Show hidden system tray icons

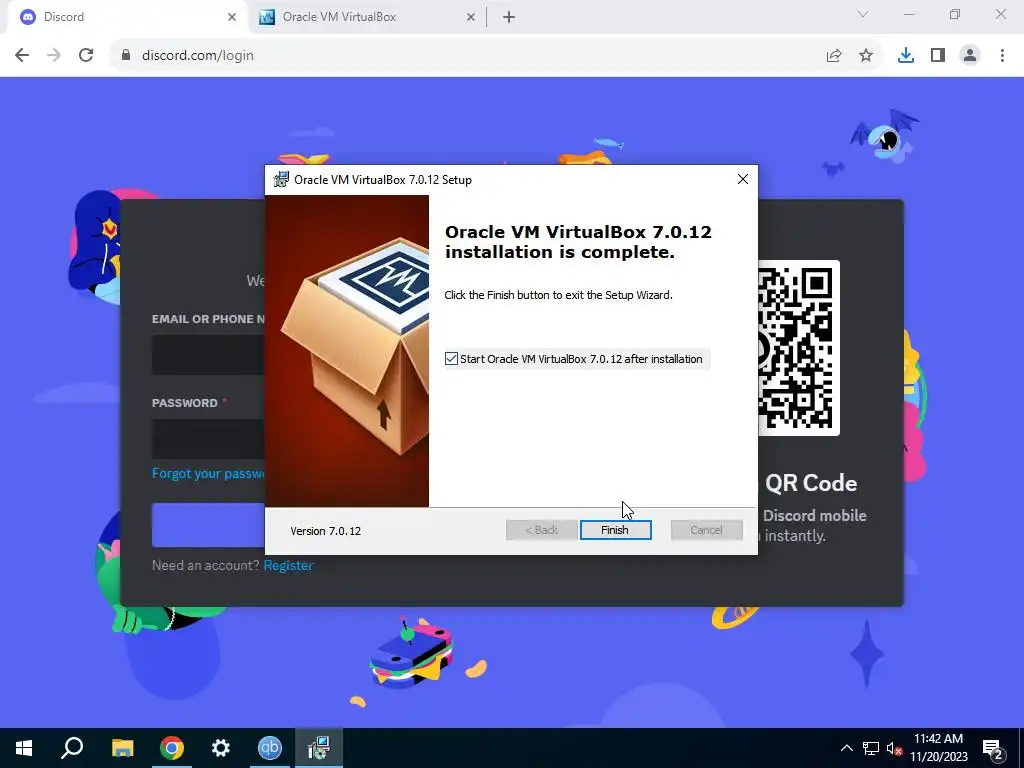tap(846, 748)
